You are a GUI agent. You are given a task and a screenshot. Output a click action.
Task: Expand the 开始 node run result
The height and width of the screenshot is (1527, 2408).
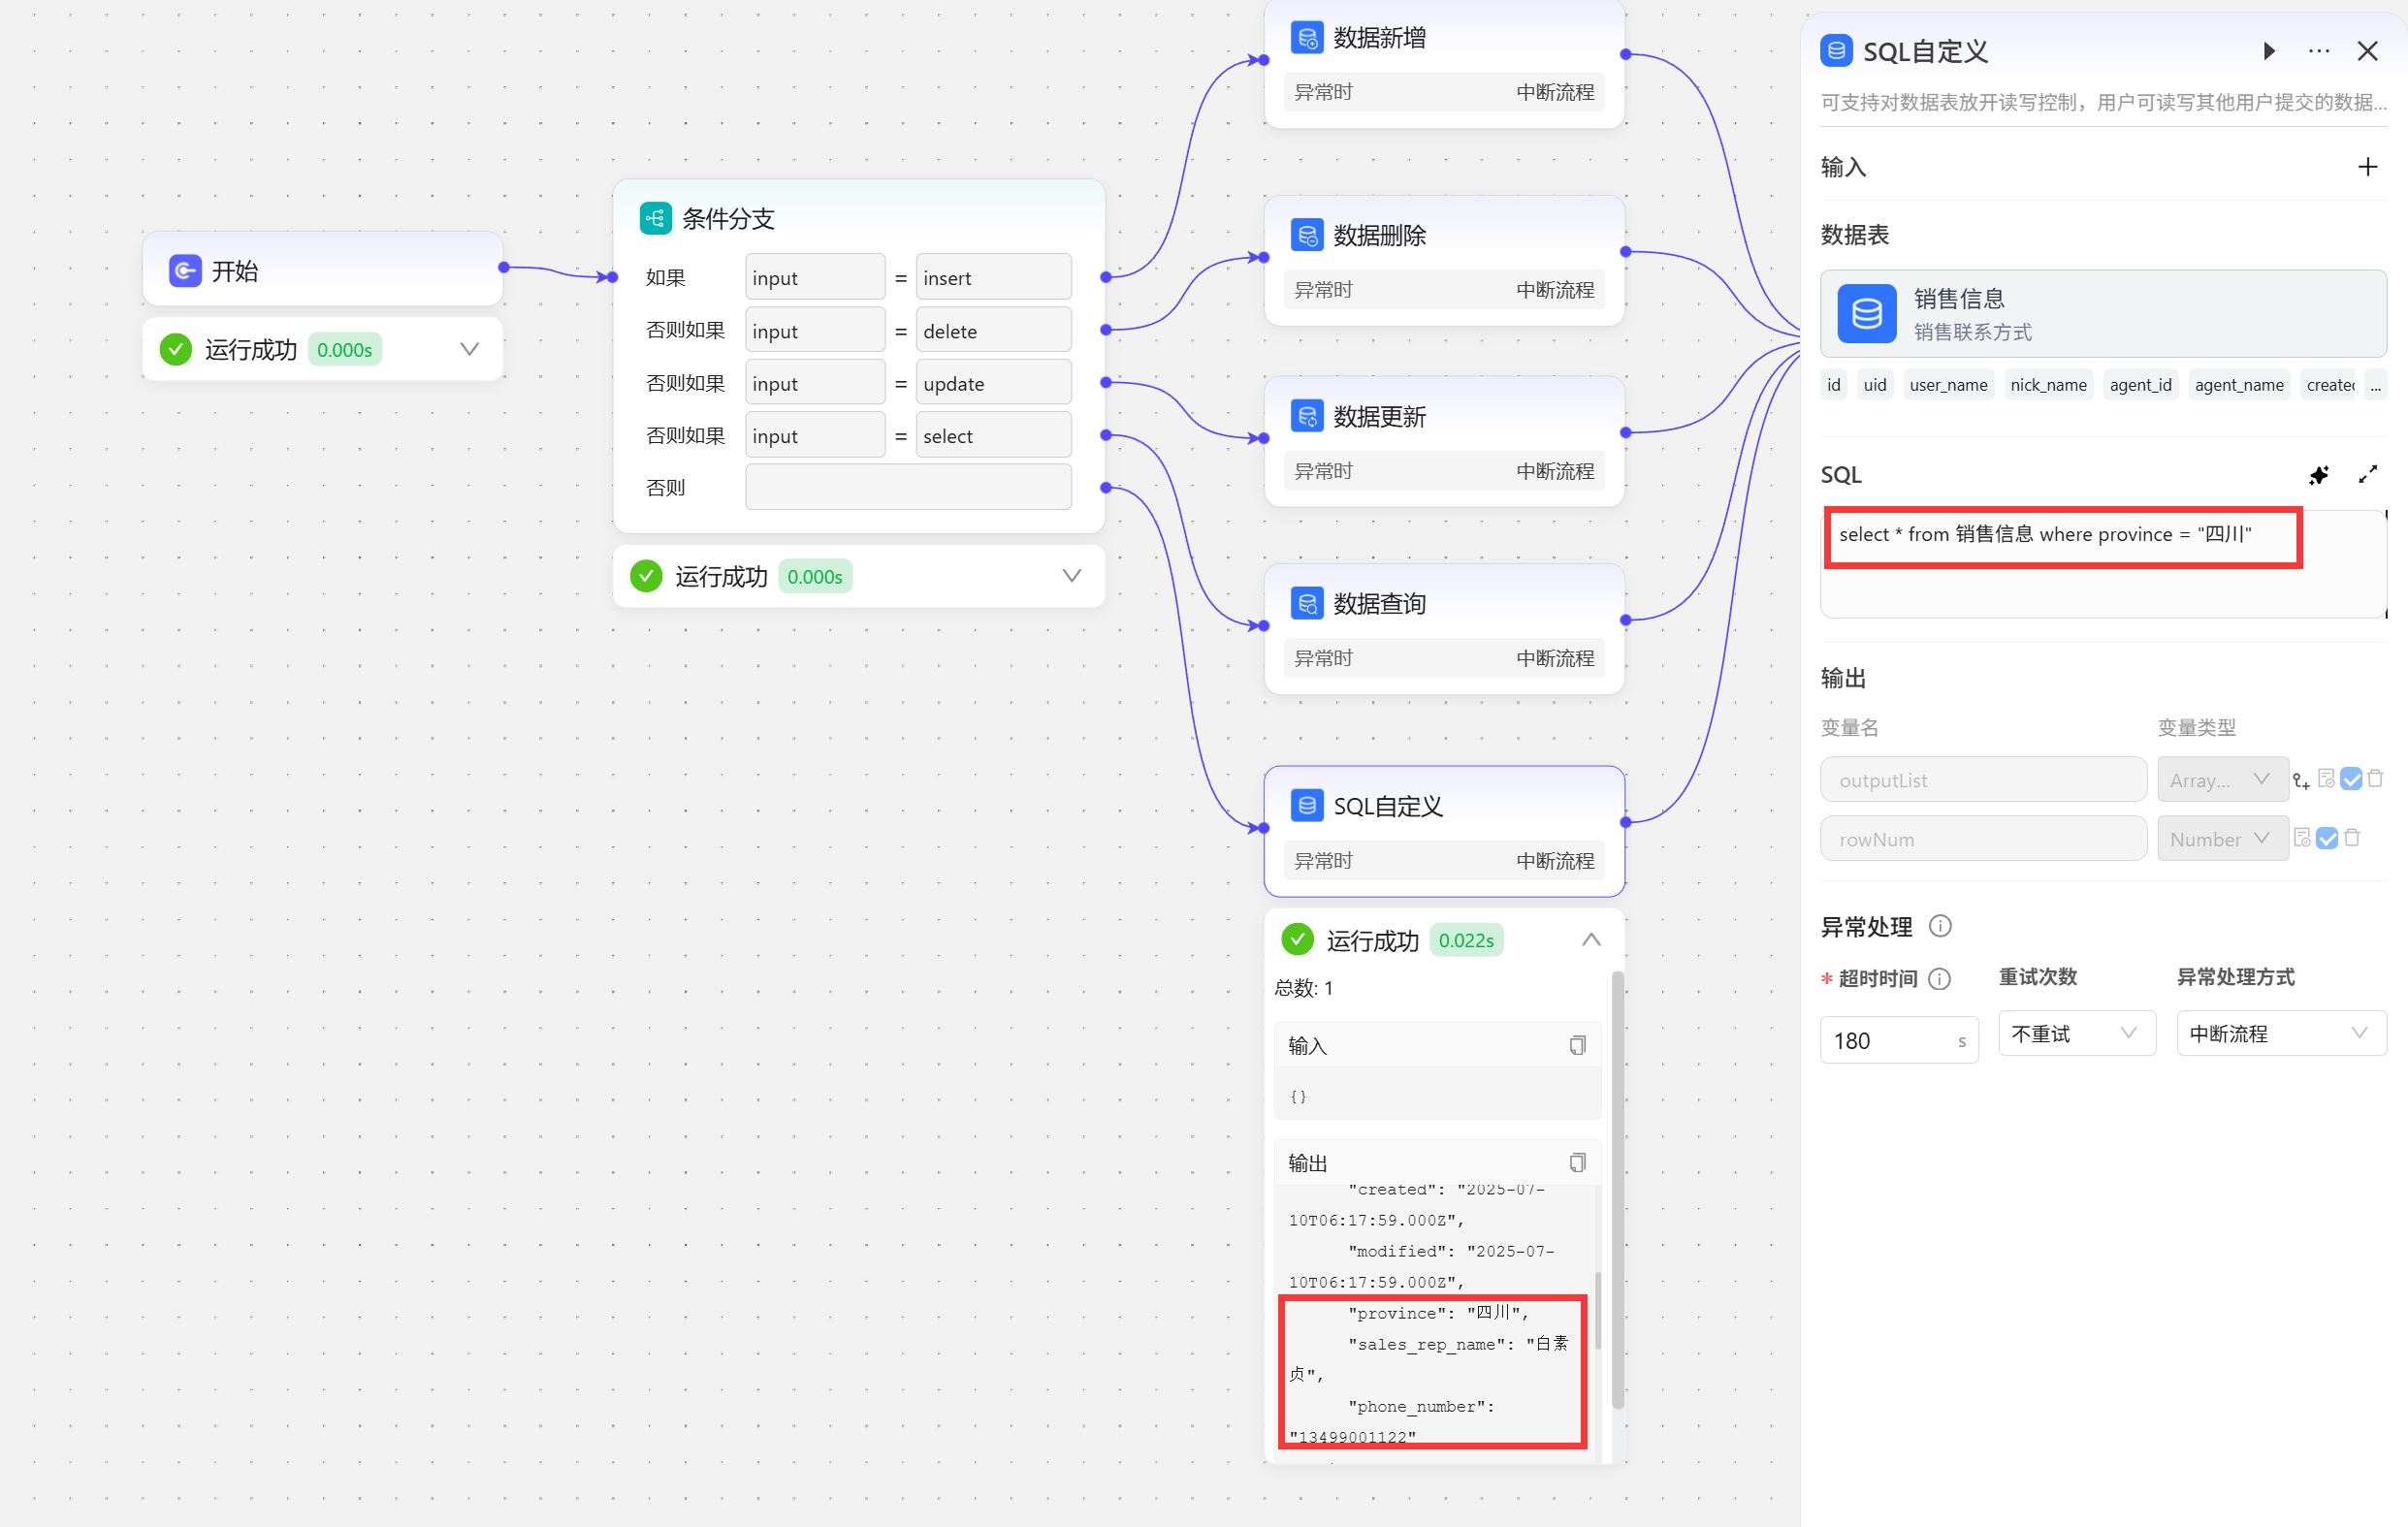click(x=469, y=349)
